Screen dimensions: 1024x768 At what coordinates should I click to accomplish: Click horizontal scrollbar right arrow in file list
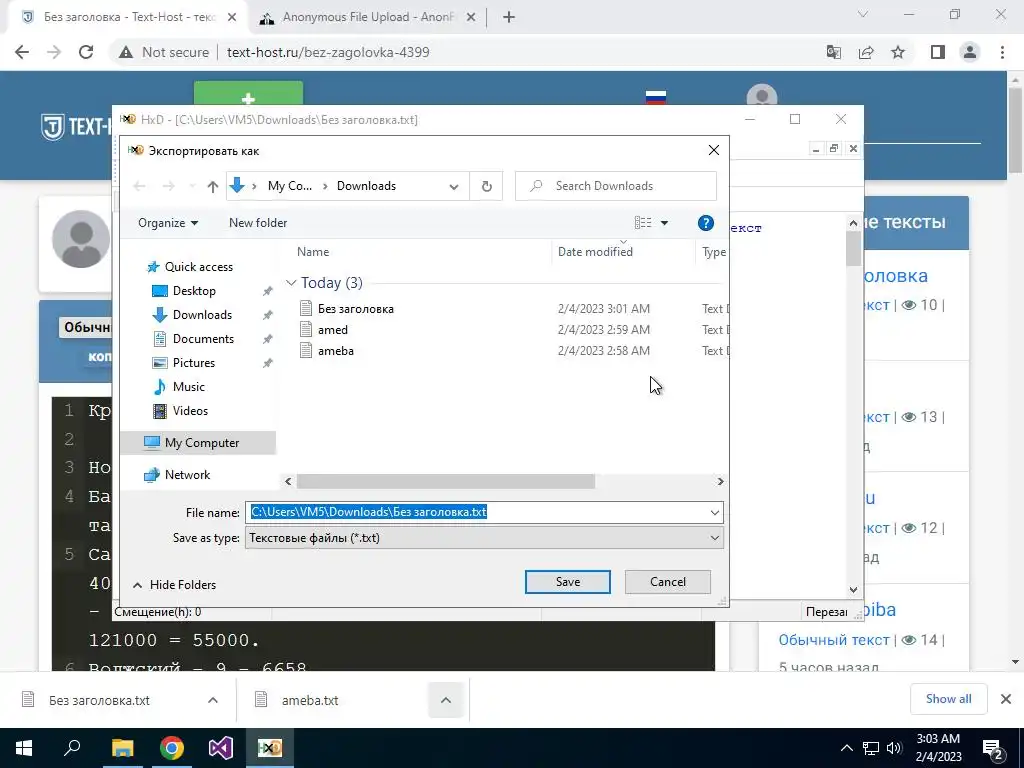point(720,481)
